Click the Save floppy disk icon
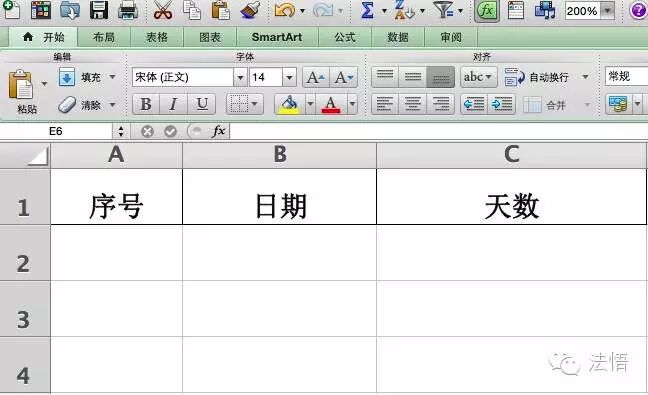 tap(99, 10)
